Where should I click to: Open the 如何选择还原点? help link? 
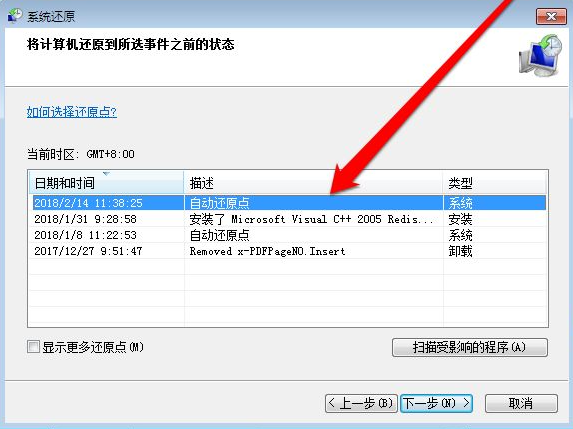(72, 112)
